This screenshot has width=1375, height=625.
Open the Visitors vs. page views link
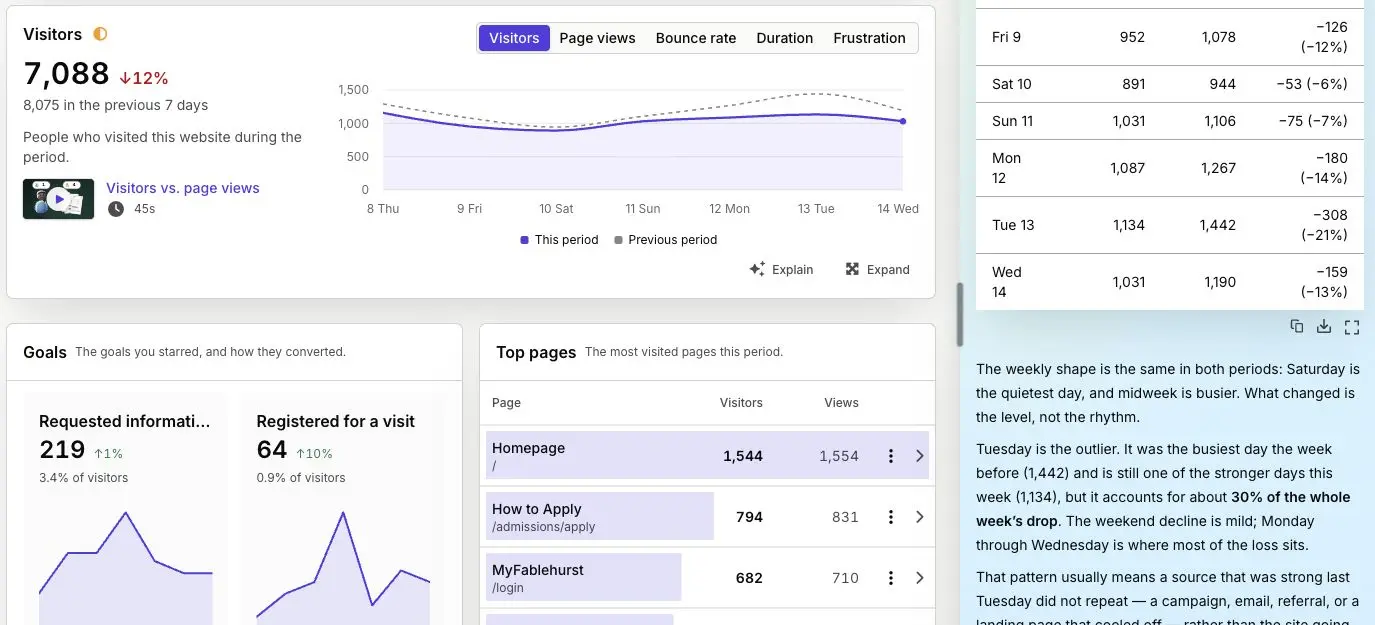(182, 188)
